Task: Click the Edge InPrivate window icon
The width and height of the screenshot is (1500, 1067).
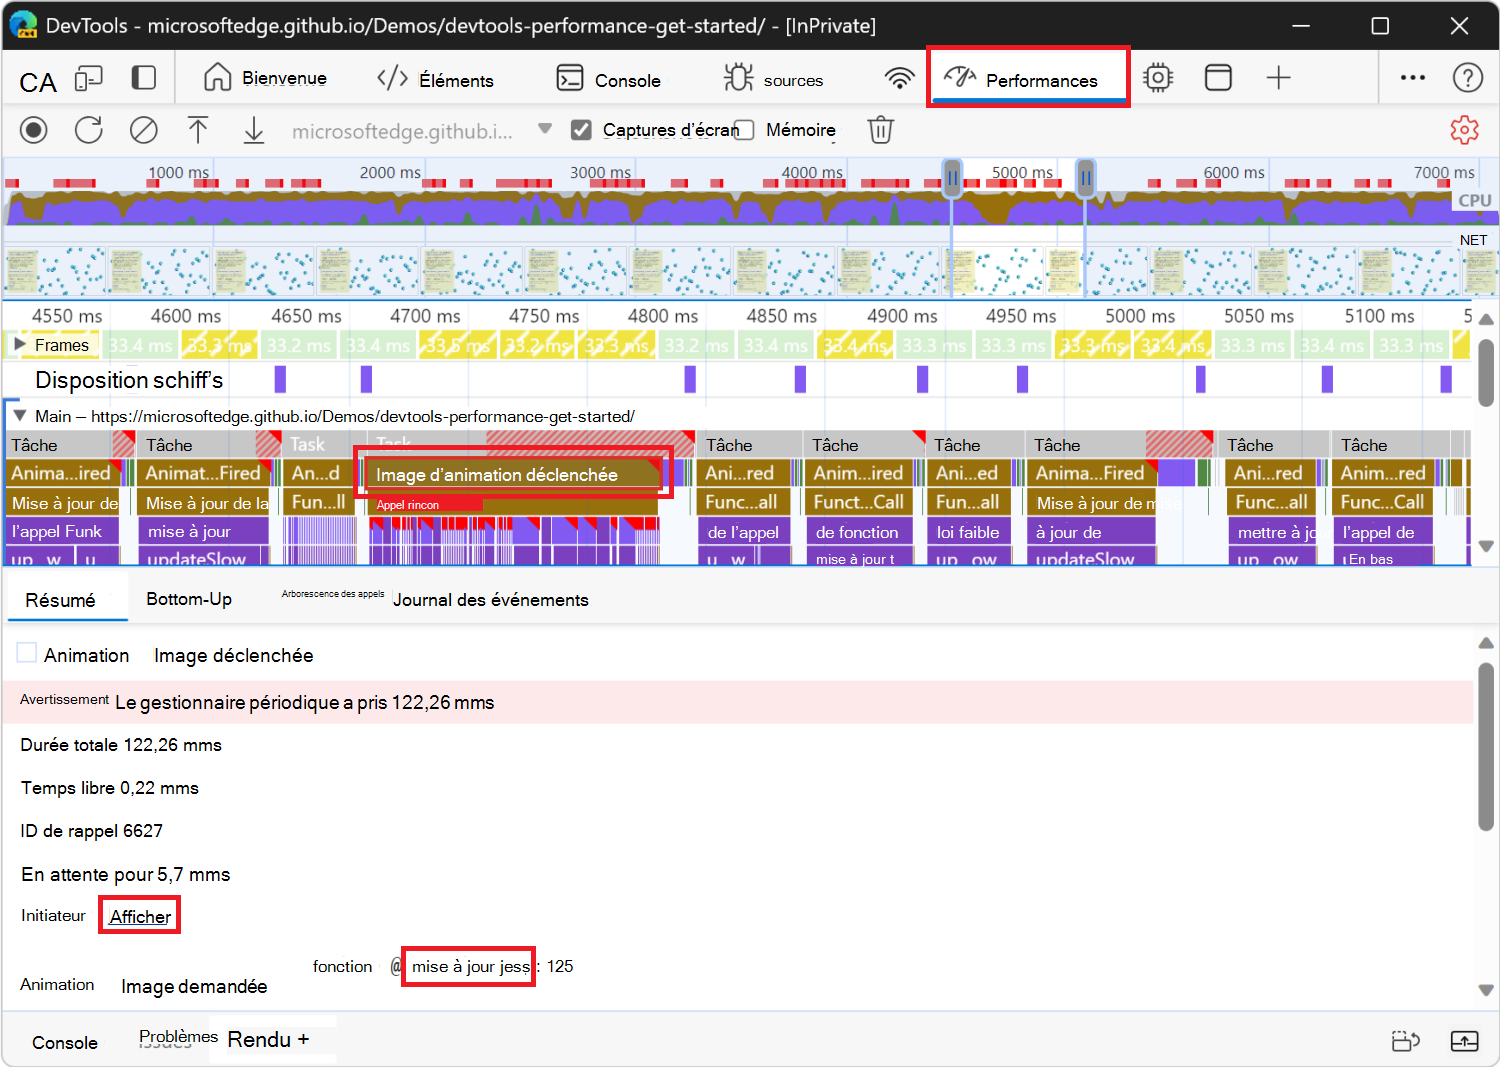Action: [x=23, y=26]
